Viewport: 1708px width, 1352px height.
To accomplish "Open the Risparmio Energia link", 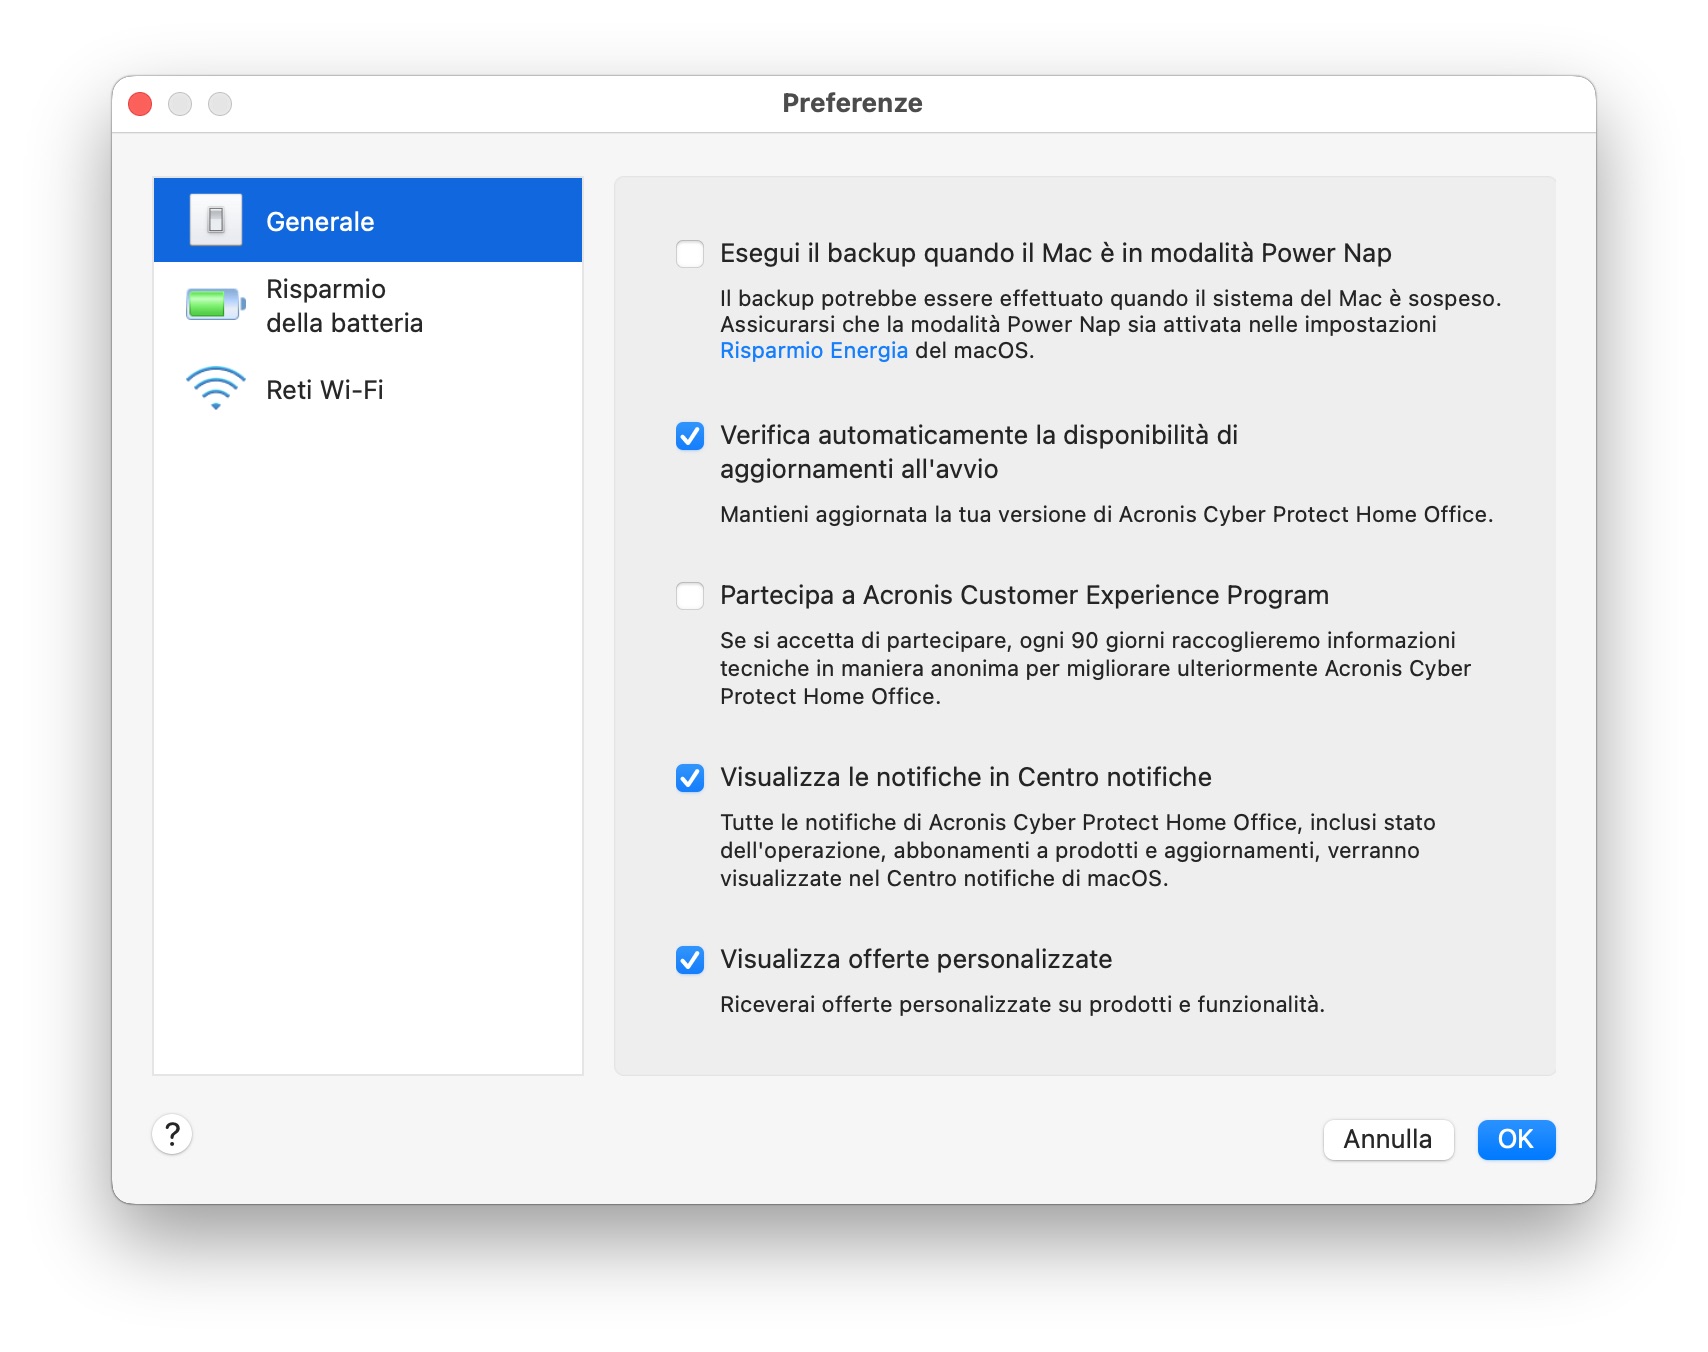I will pyautogui.click(x=814, y=350).
